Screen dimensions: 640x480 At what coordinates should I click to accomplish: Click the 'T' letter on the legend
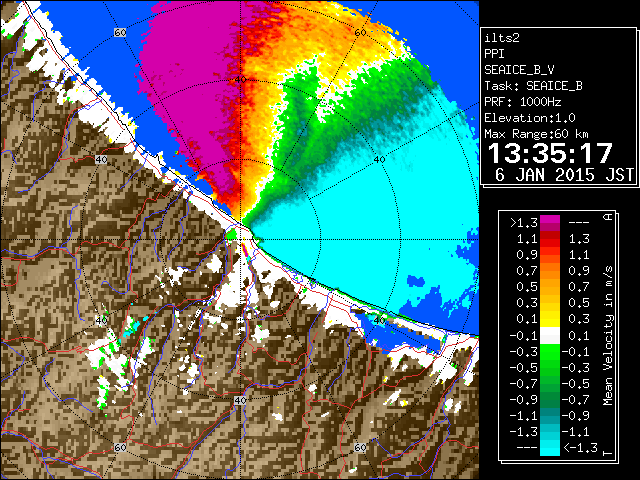tap(609, 453)
